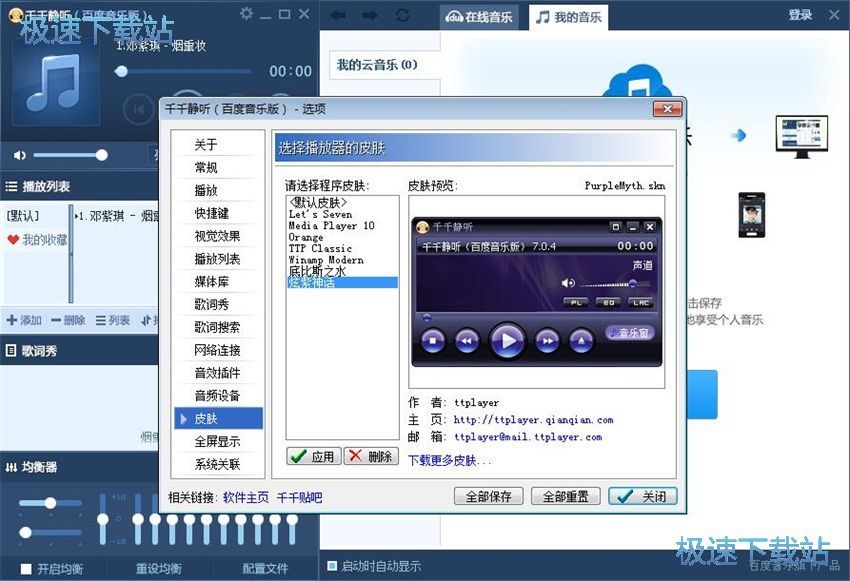850x581 pixels.
Task: Click 配置文件 in equalizer panel
Action: tap(265, 569)
